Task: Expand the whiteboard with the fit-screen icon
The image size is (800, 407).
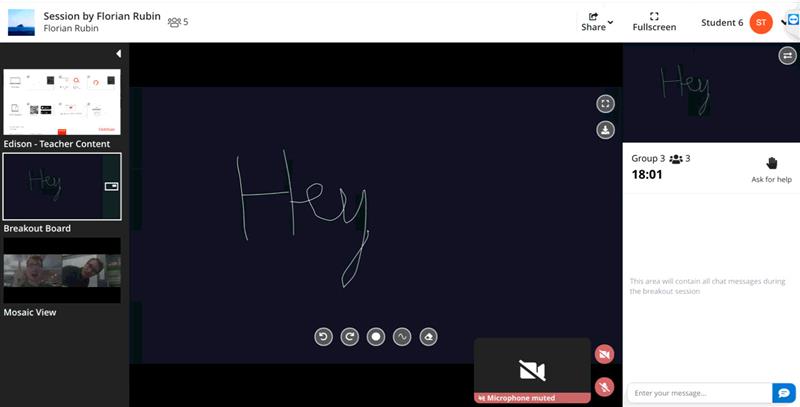Action: pyautogui.click(x=605, y=104)
